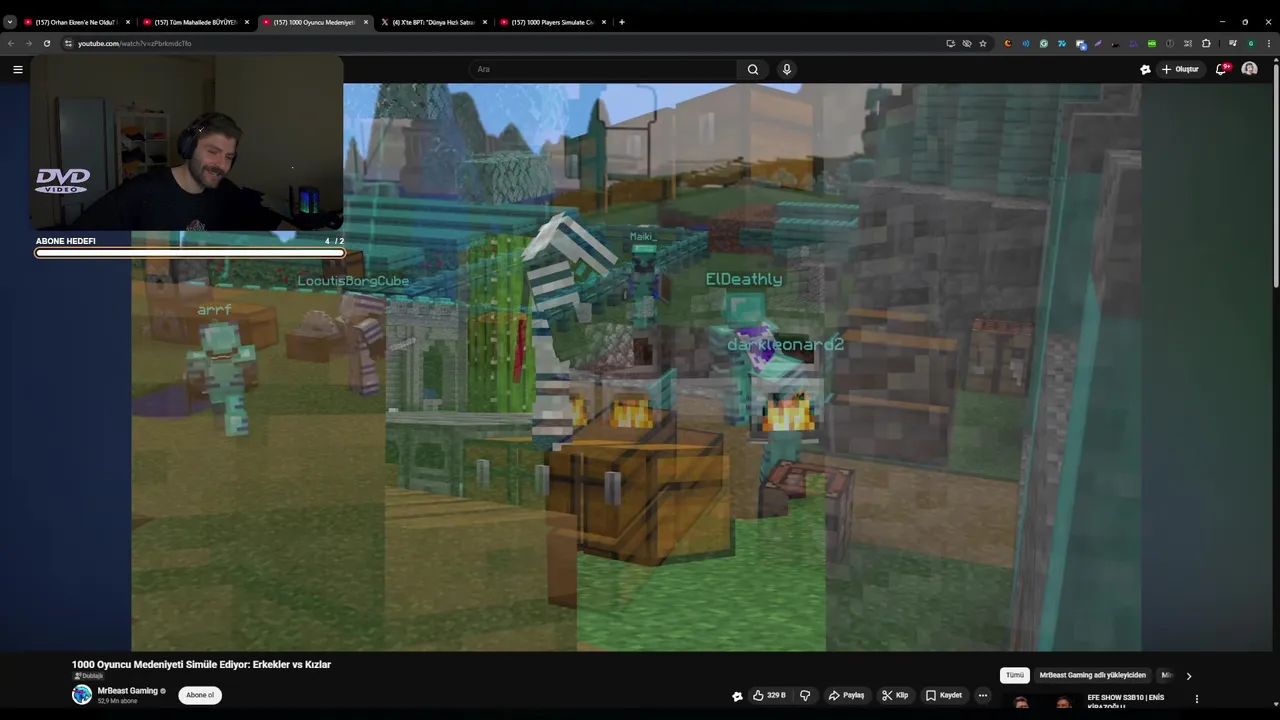This screenshot has width=1280, height=720.
Task: Open the browser profile avatar G
Action: [1251, 43]
